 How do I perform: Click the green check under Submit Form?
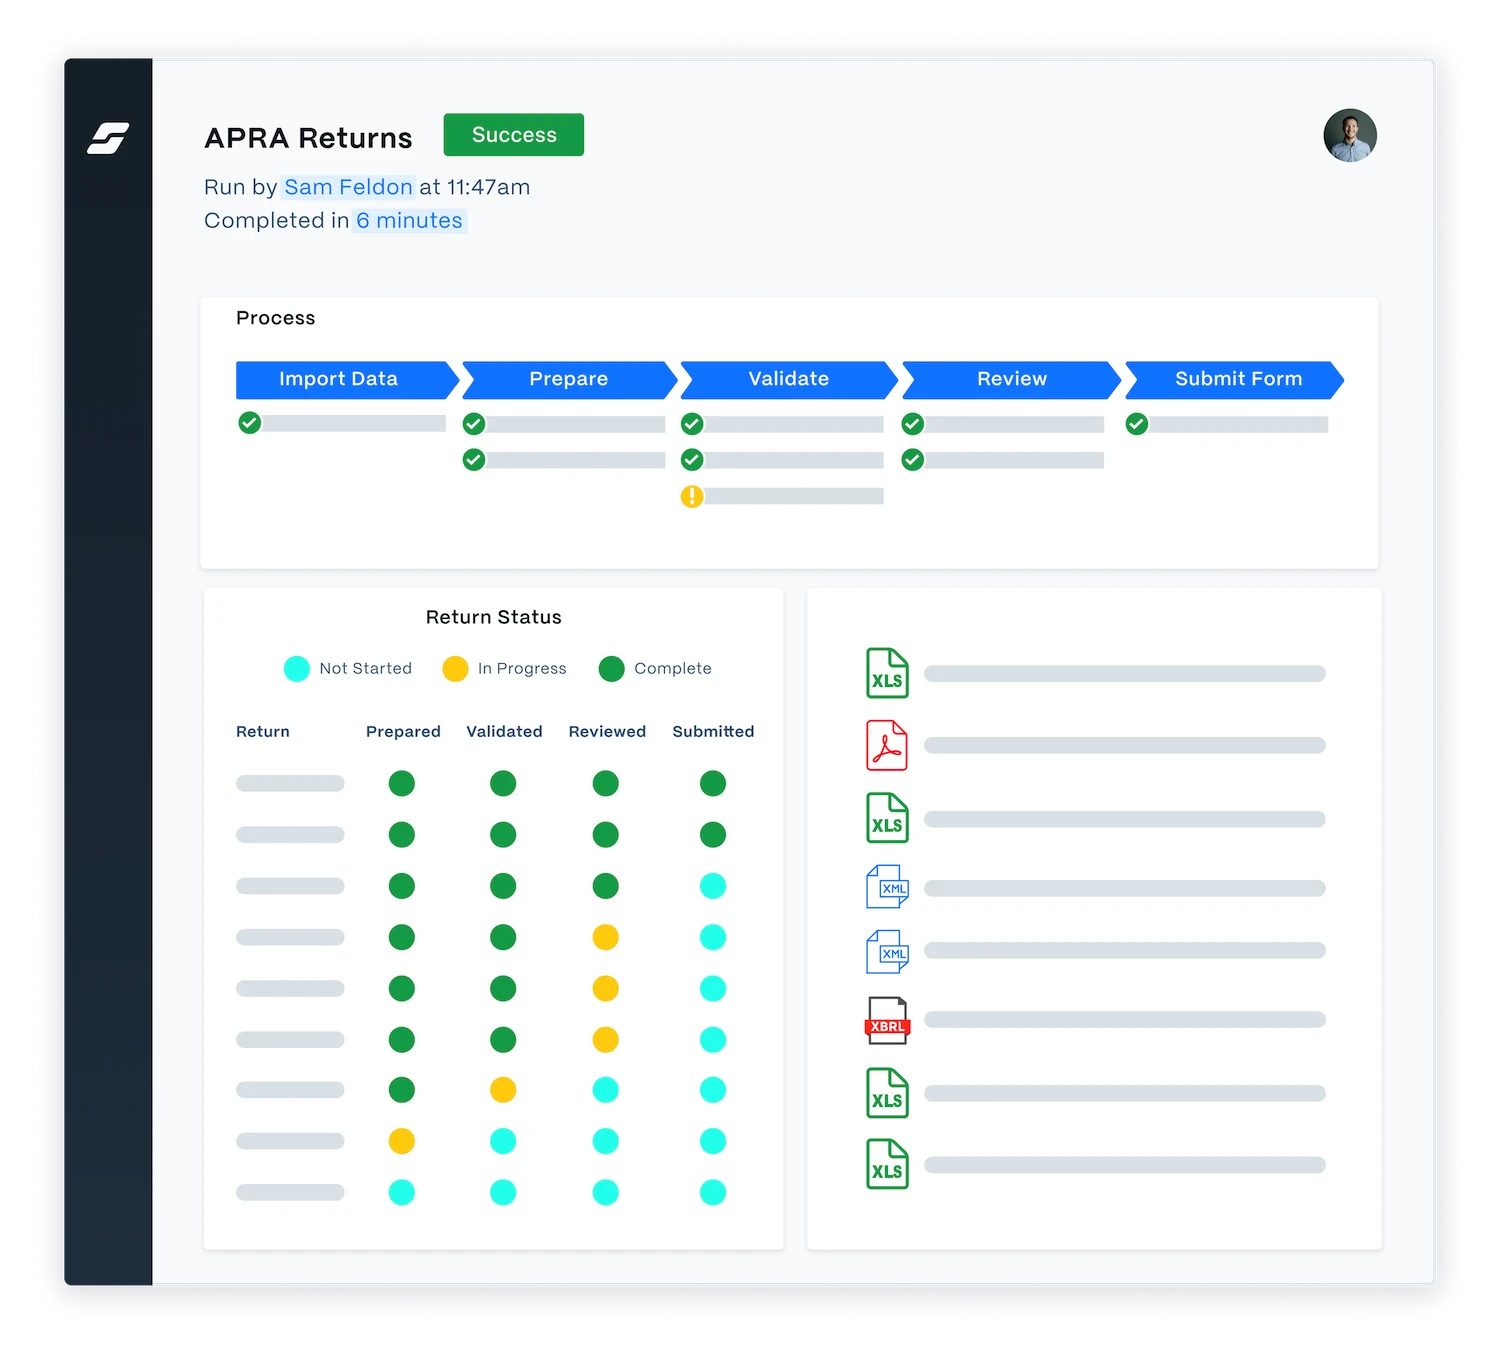click(x=1137, y=424)
